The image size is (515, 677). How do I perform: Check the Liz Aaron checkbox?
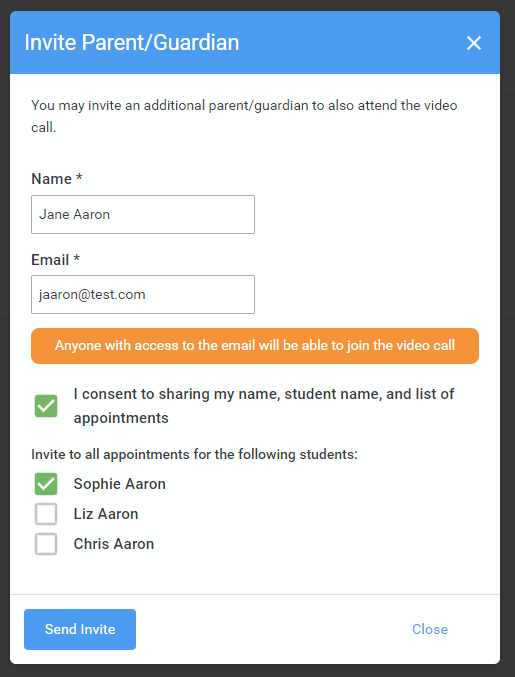point(46,514)
